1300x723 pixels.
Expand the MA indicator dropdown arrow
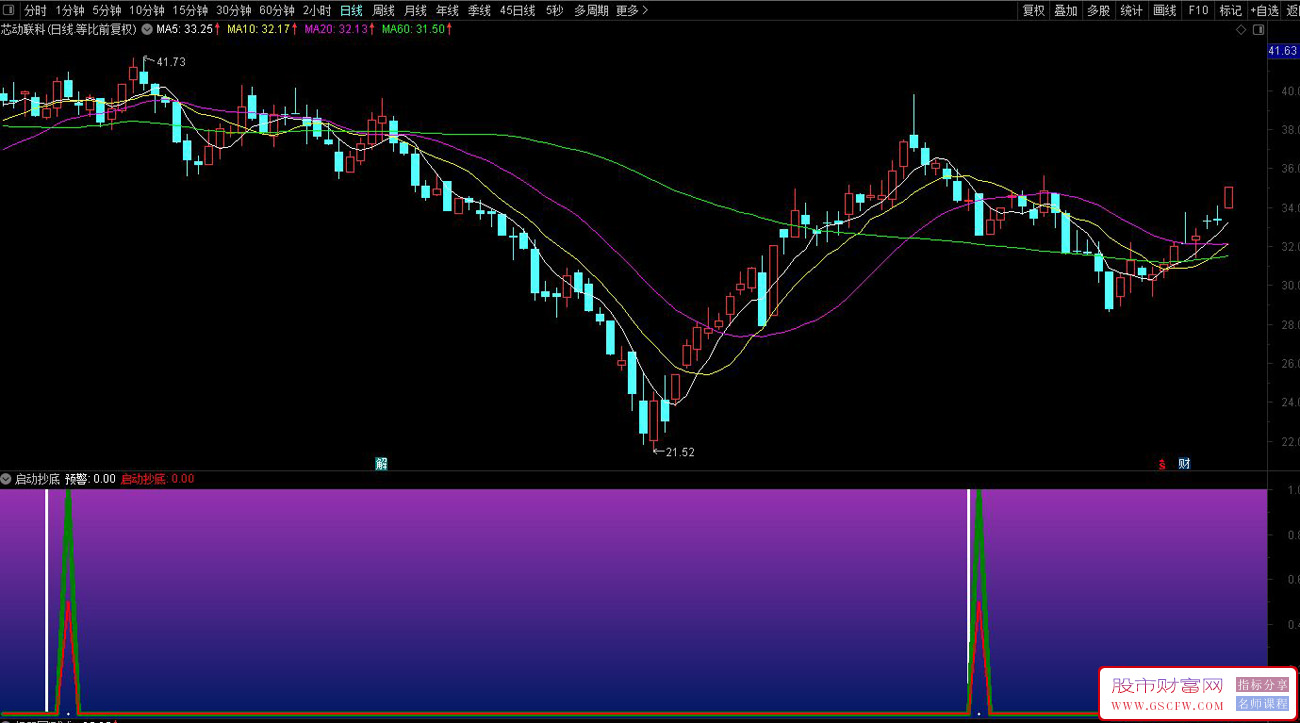[x=147, y=29]
